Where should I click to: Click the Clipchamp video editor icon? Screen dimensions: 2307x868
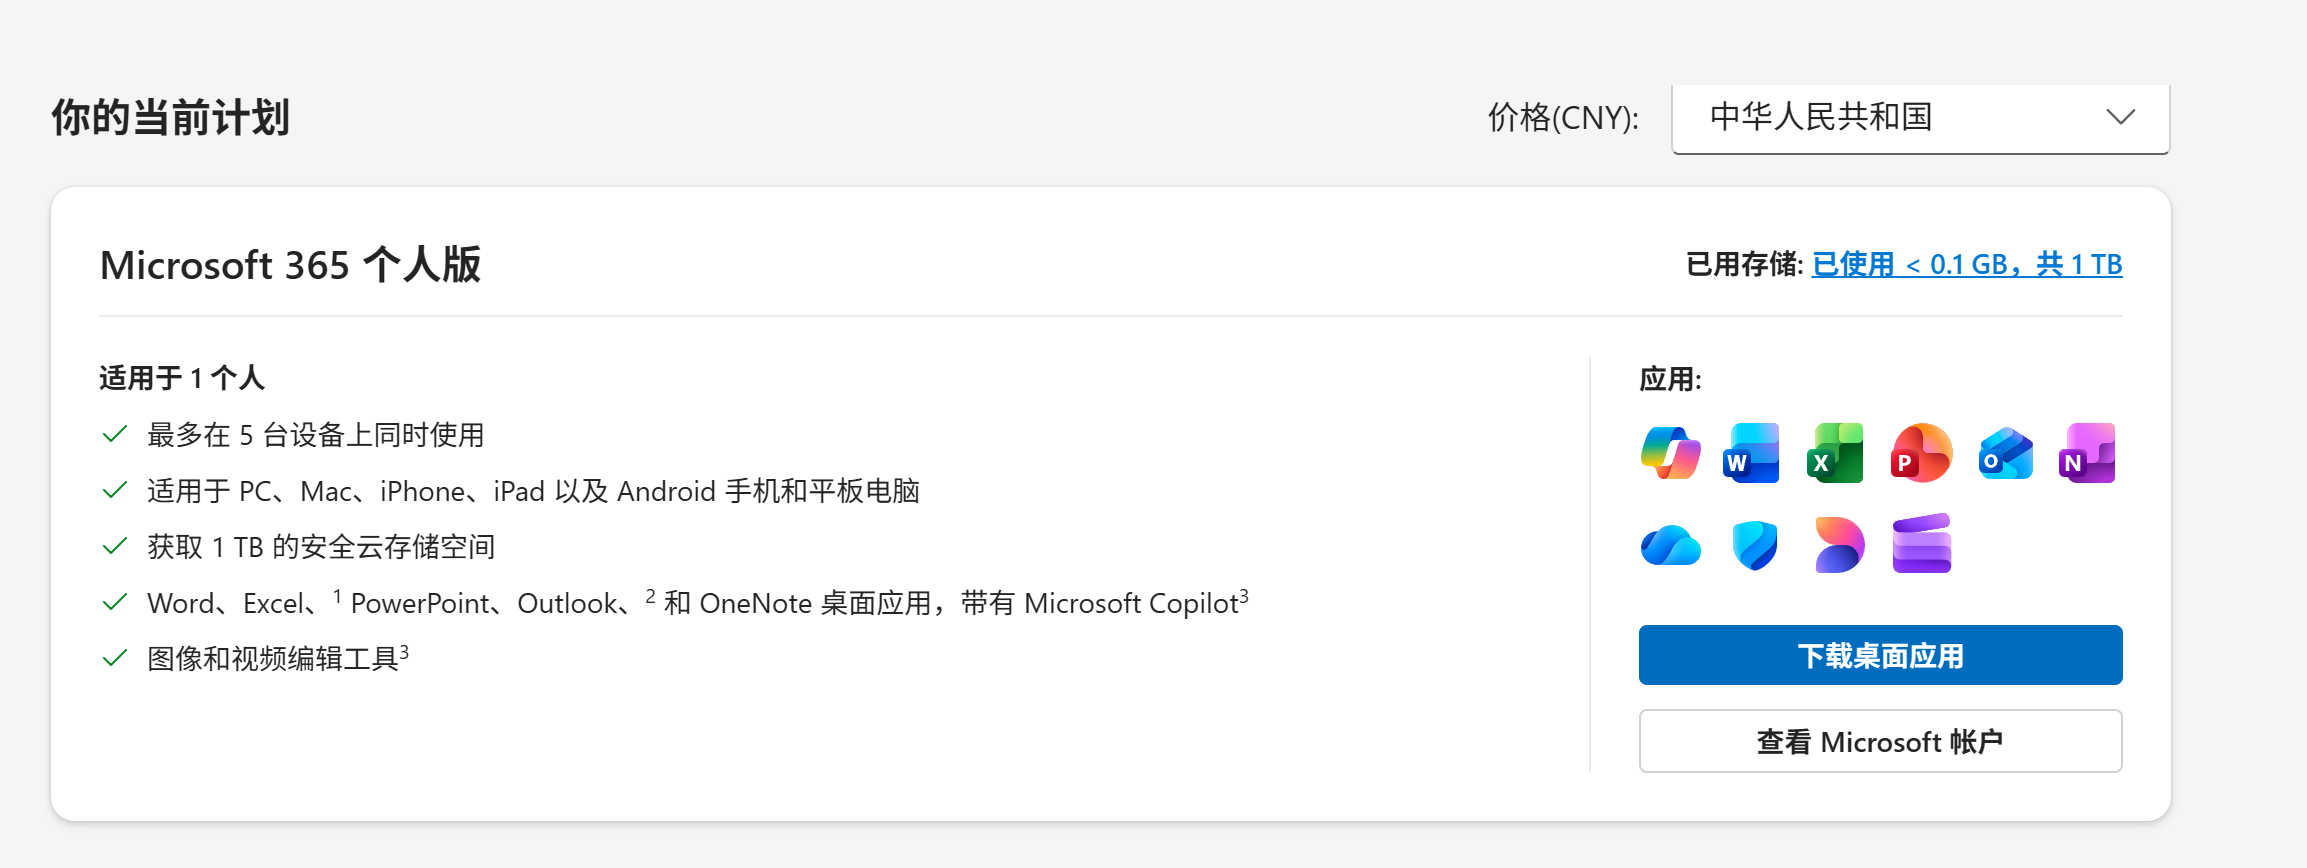tap(1922, 544)
